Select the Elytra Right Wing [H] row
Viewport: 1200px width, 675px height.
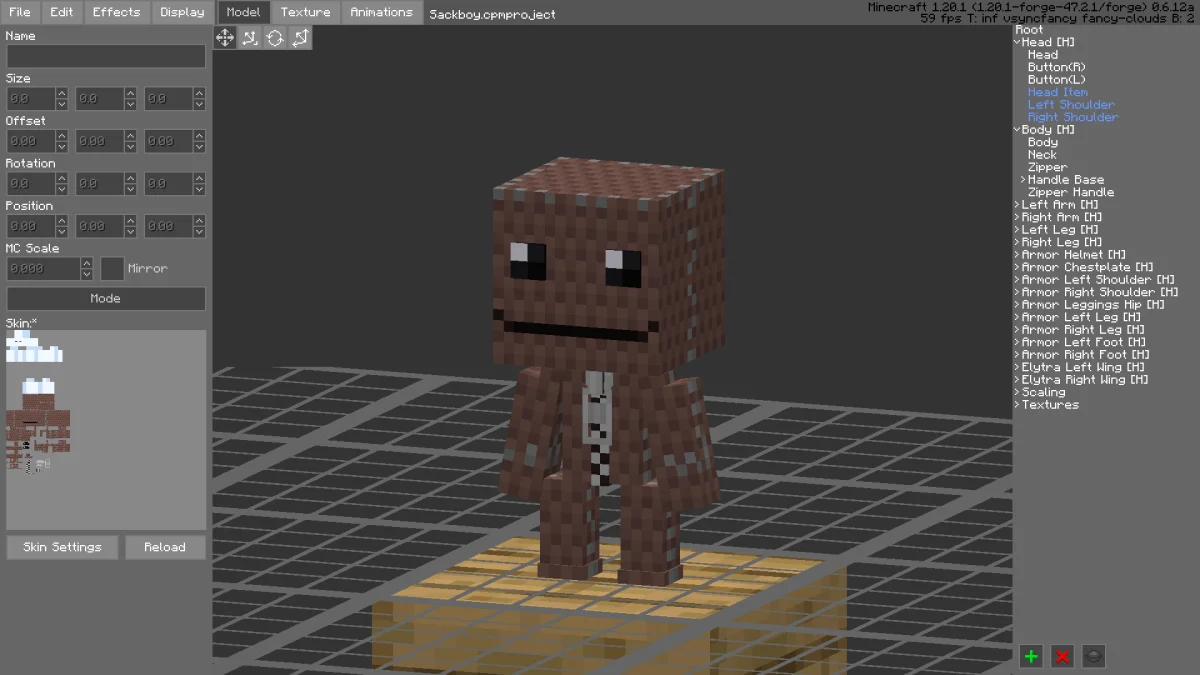(1085, 380)
